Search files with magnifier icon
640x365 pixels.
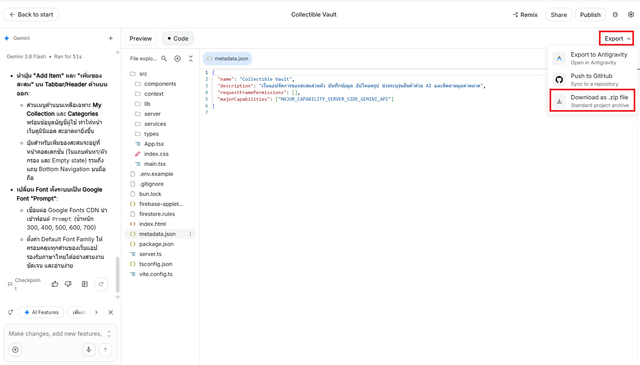pos(164,59)
